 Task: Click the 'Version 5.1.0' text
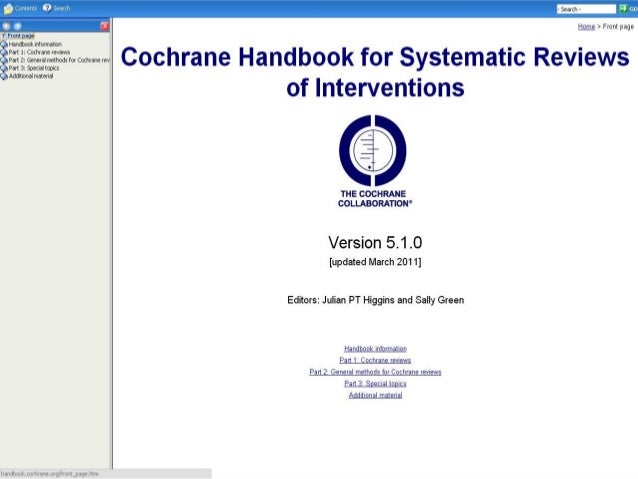(x=375, y=243)
